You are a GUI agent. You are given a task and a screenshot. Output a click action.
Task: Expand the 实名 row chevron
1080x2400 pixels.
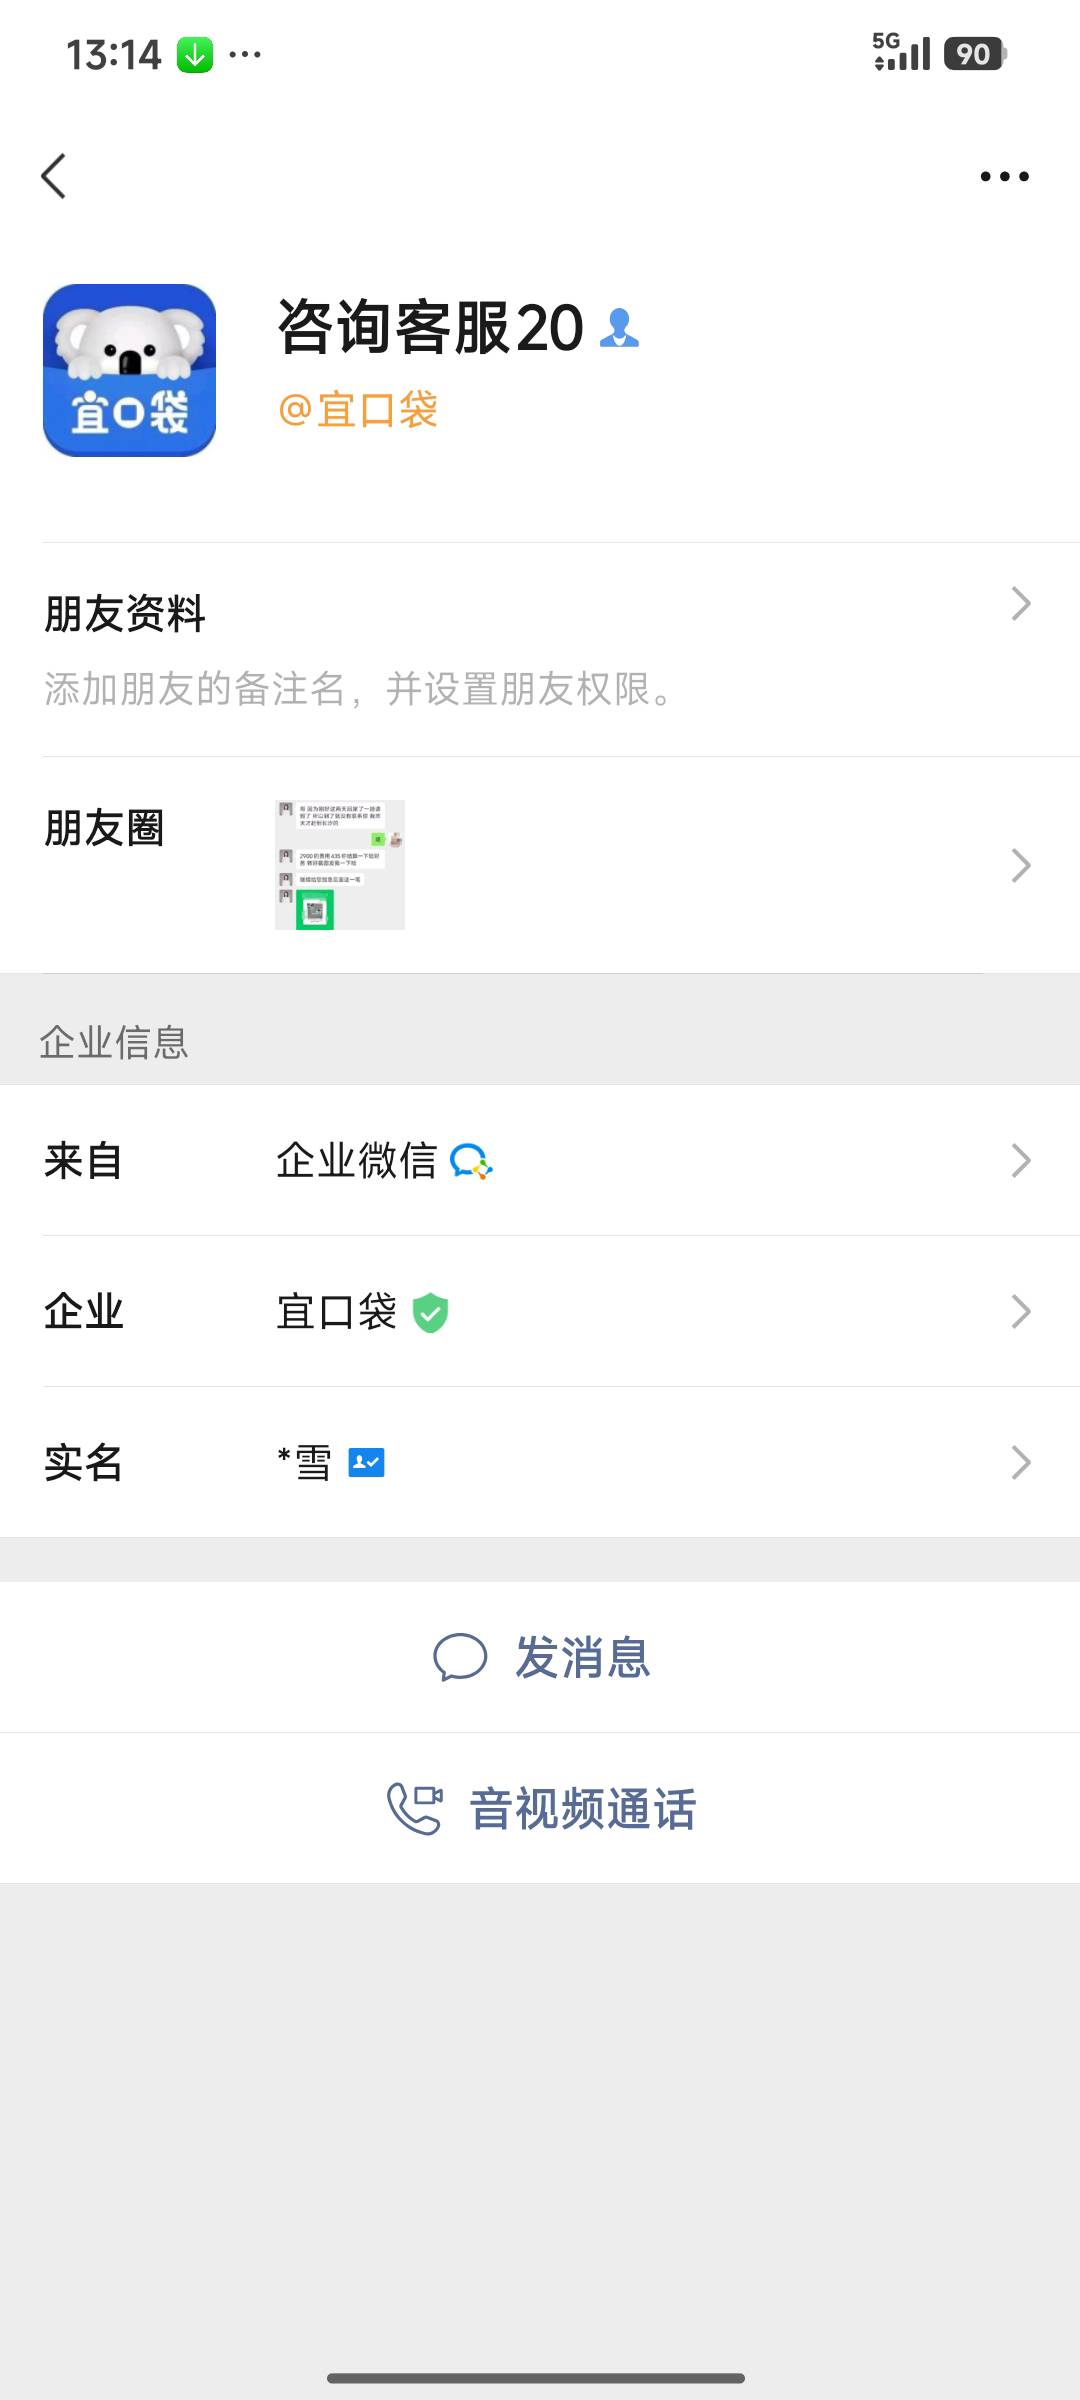pyautogui.click(x=1020, y=1463)
